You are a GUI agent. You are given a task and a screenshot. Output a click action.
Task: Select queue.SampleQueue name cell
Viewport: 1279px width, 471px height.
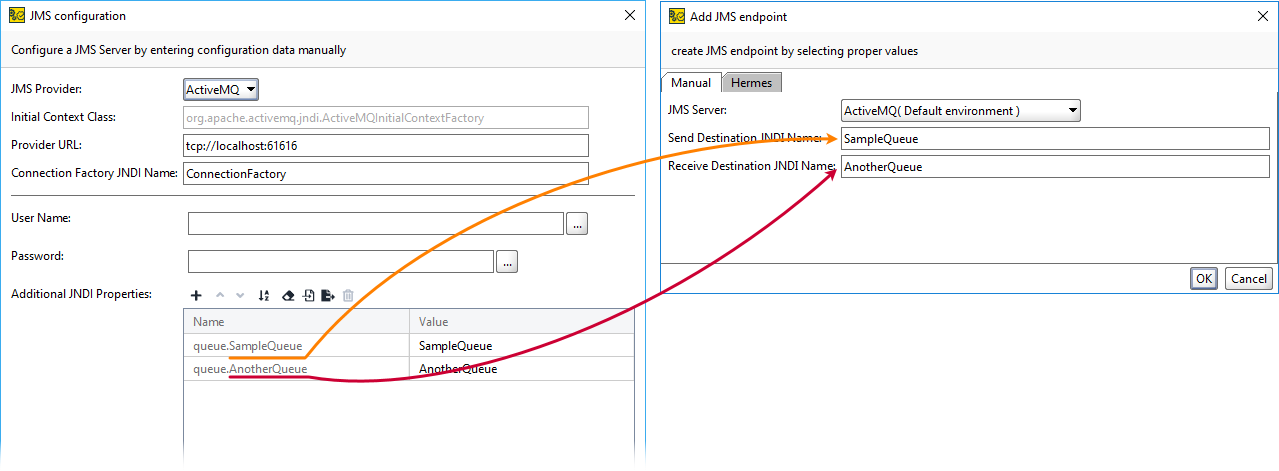click(x=297, y=346)
